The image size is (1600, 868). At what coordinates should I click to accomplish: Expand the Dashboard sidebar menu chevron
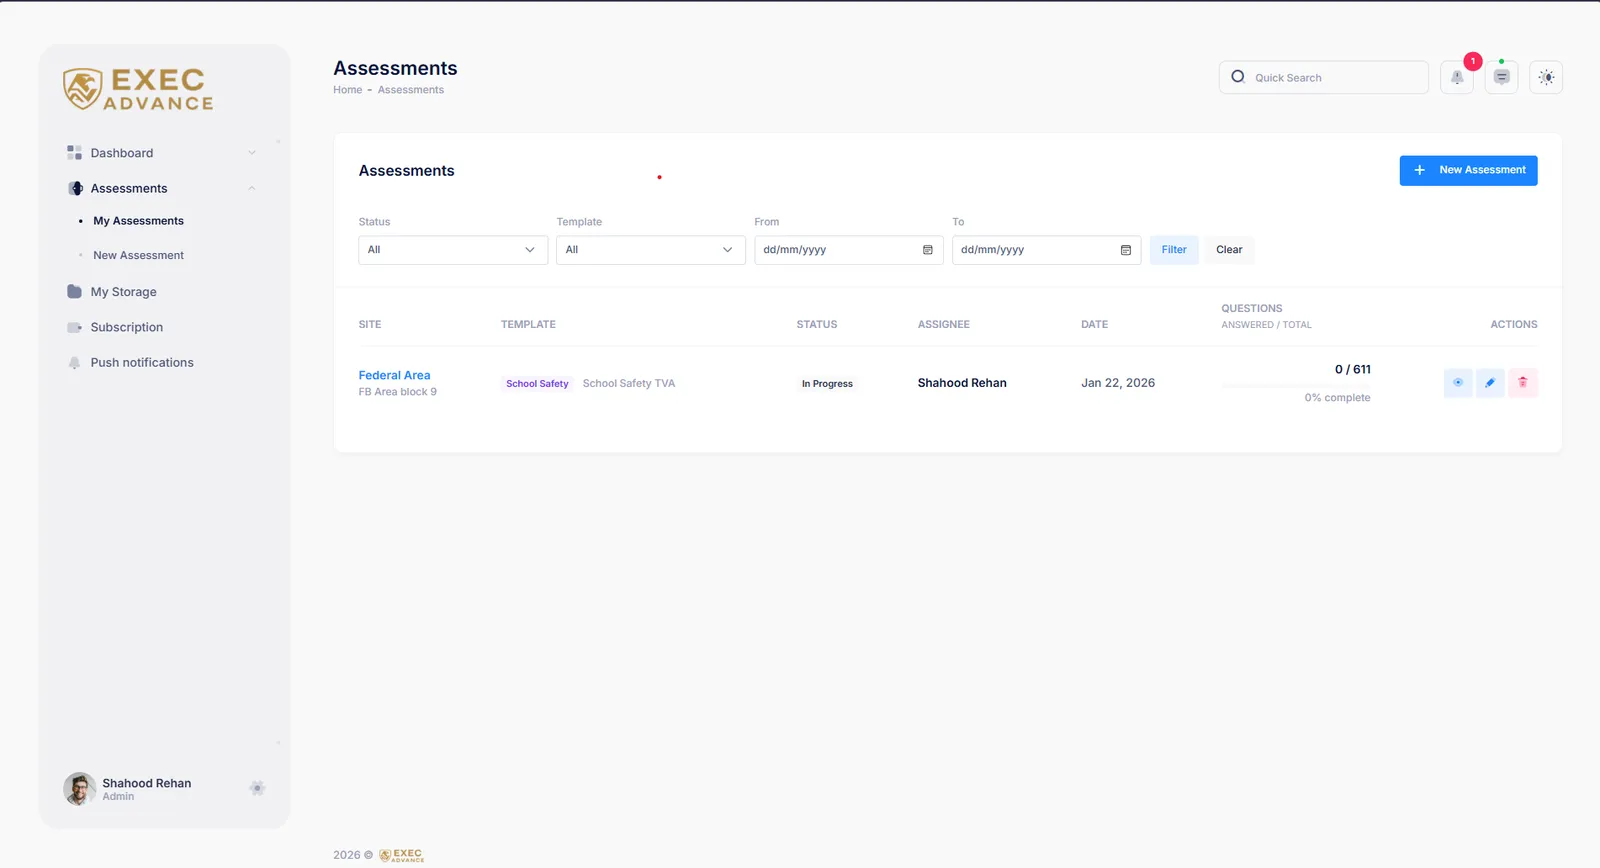[252, 153]
